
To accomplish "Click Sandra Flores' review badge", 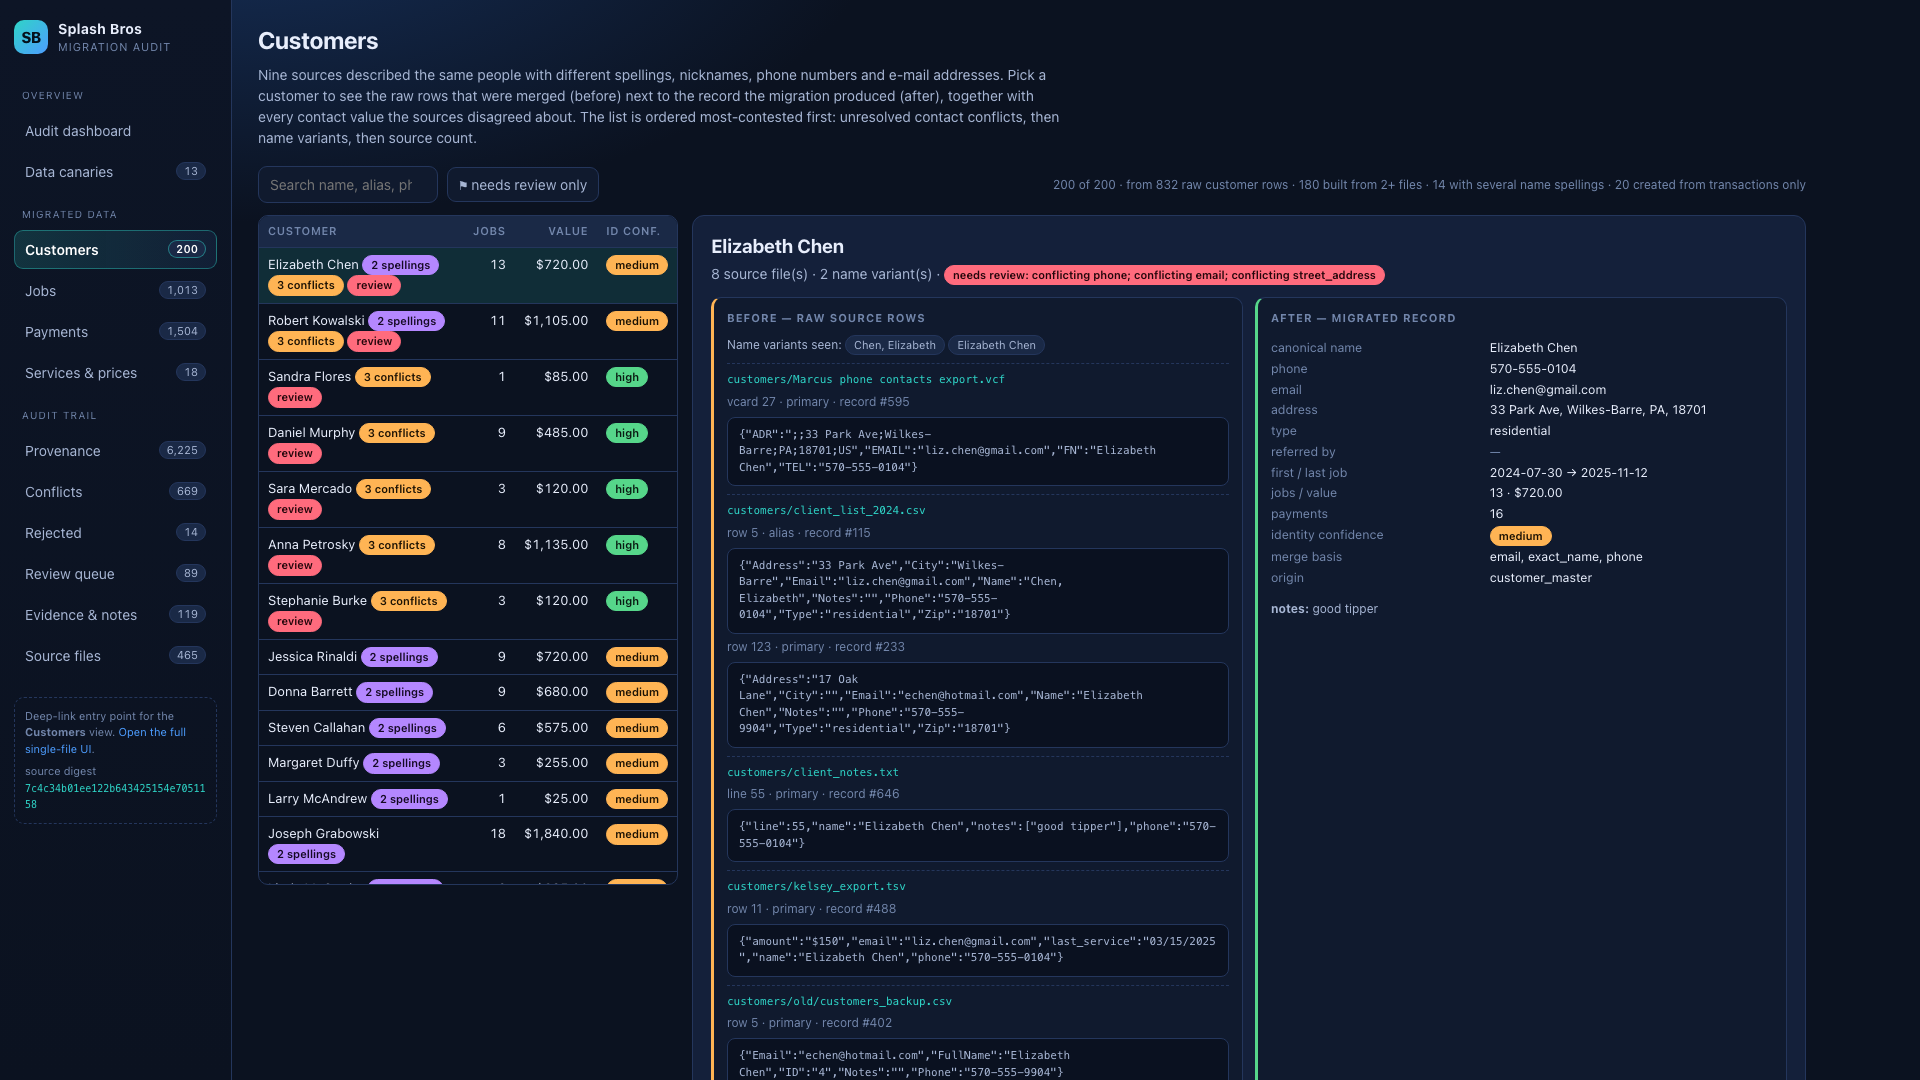I will pos(295,397).
